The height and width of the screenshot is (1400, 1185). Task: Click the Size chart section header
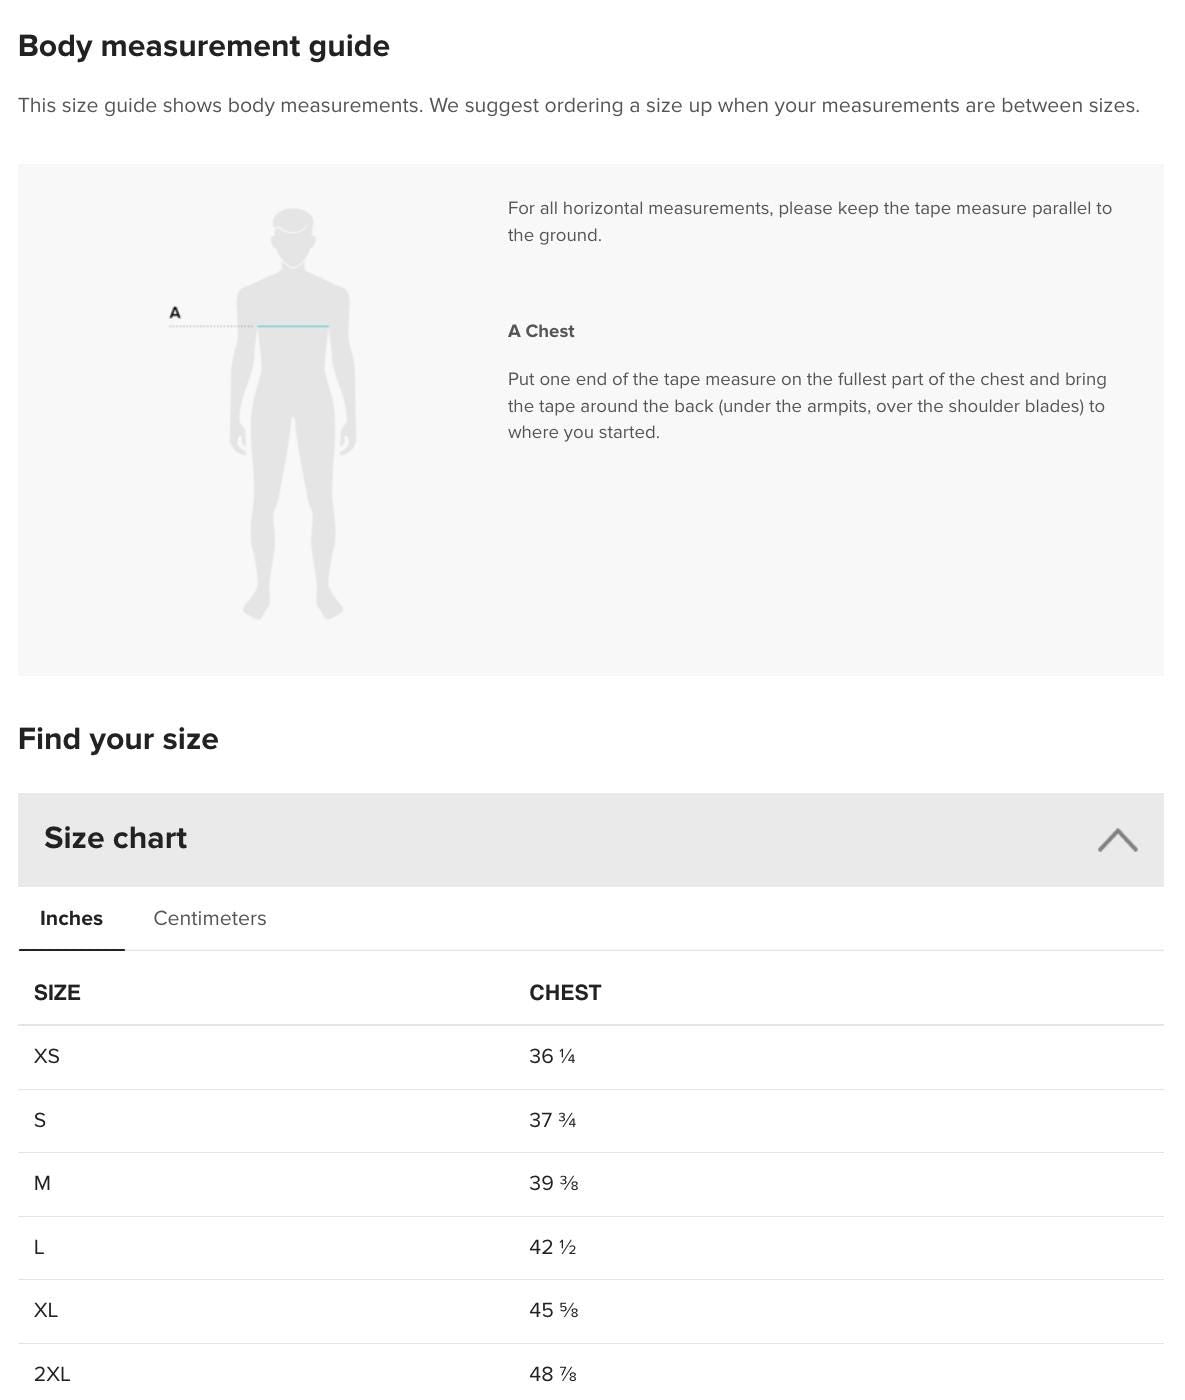[116, 838]
